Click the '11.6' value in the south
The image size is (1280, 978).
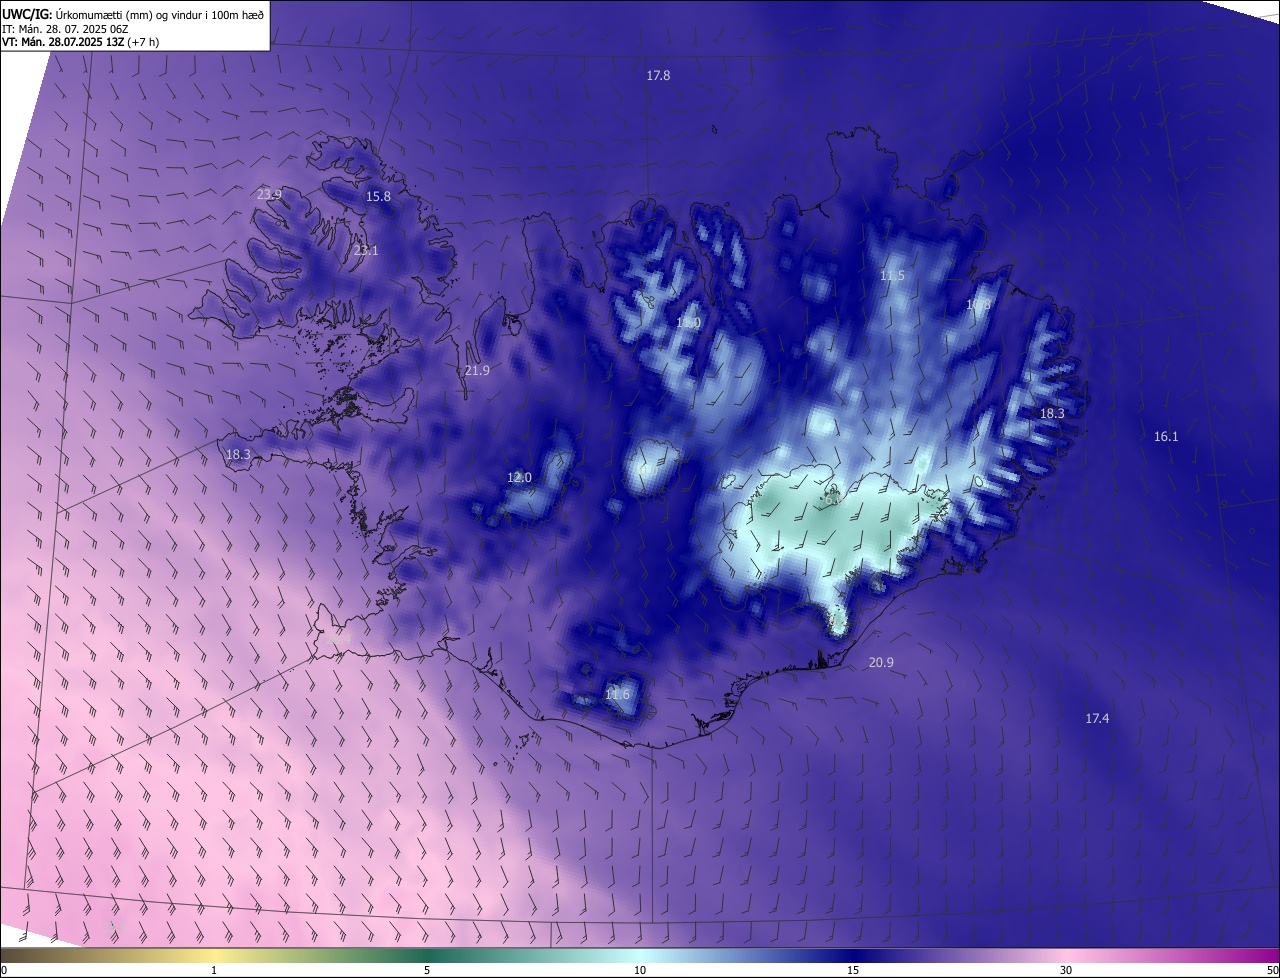tap(618, 695)
